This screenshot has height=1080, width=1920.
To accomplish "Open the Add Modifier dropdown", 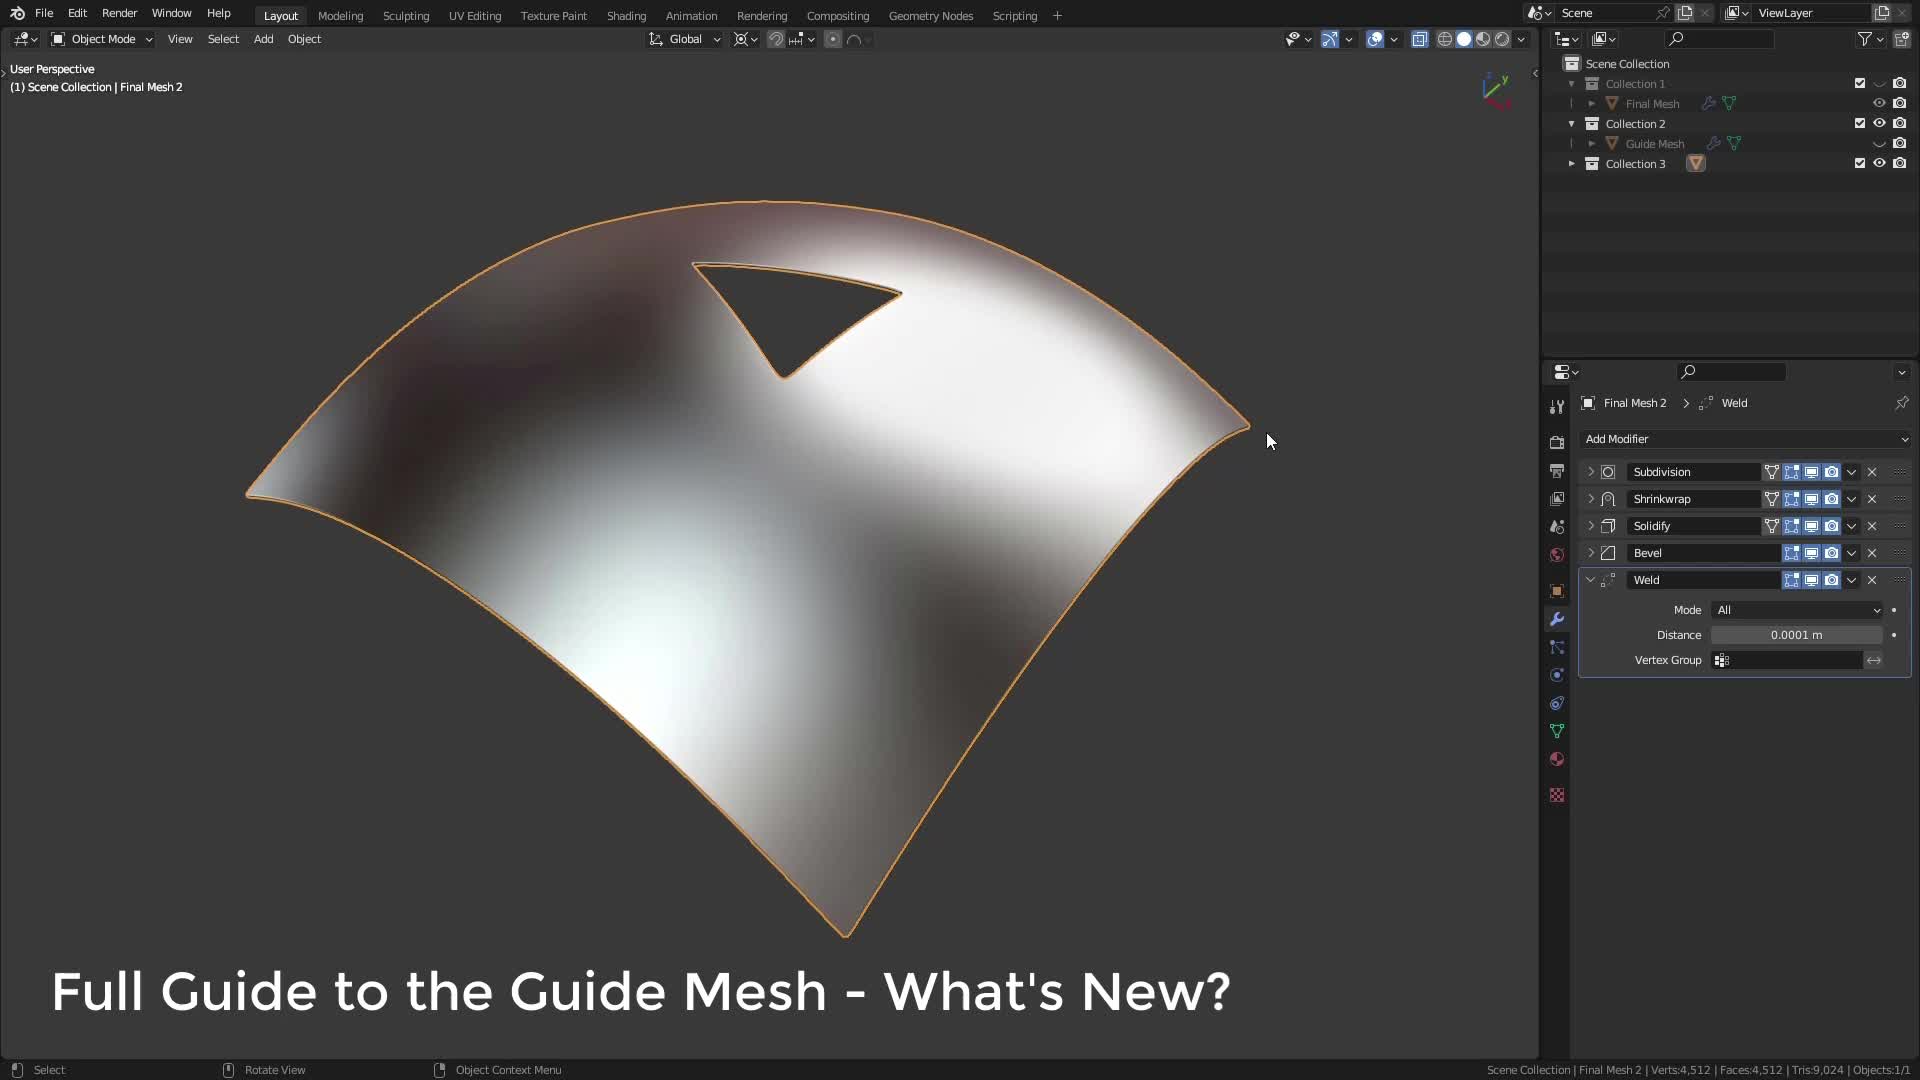I will pos(1745,439).
